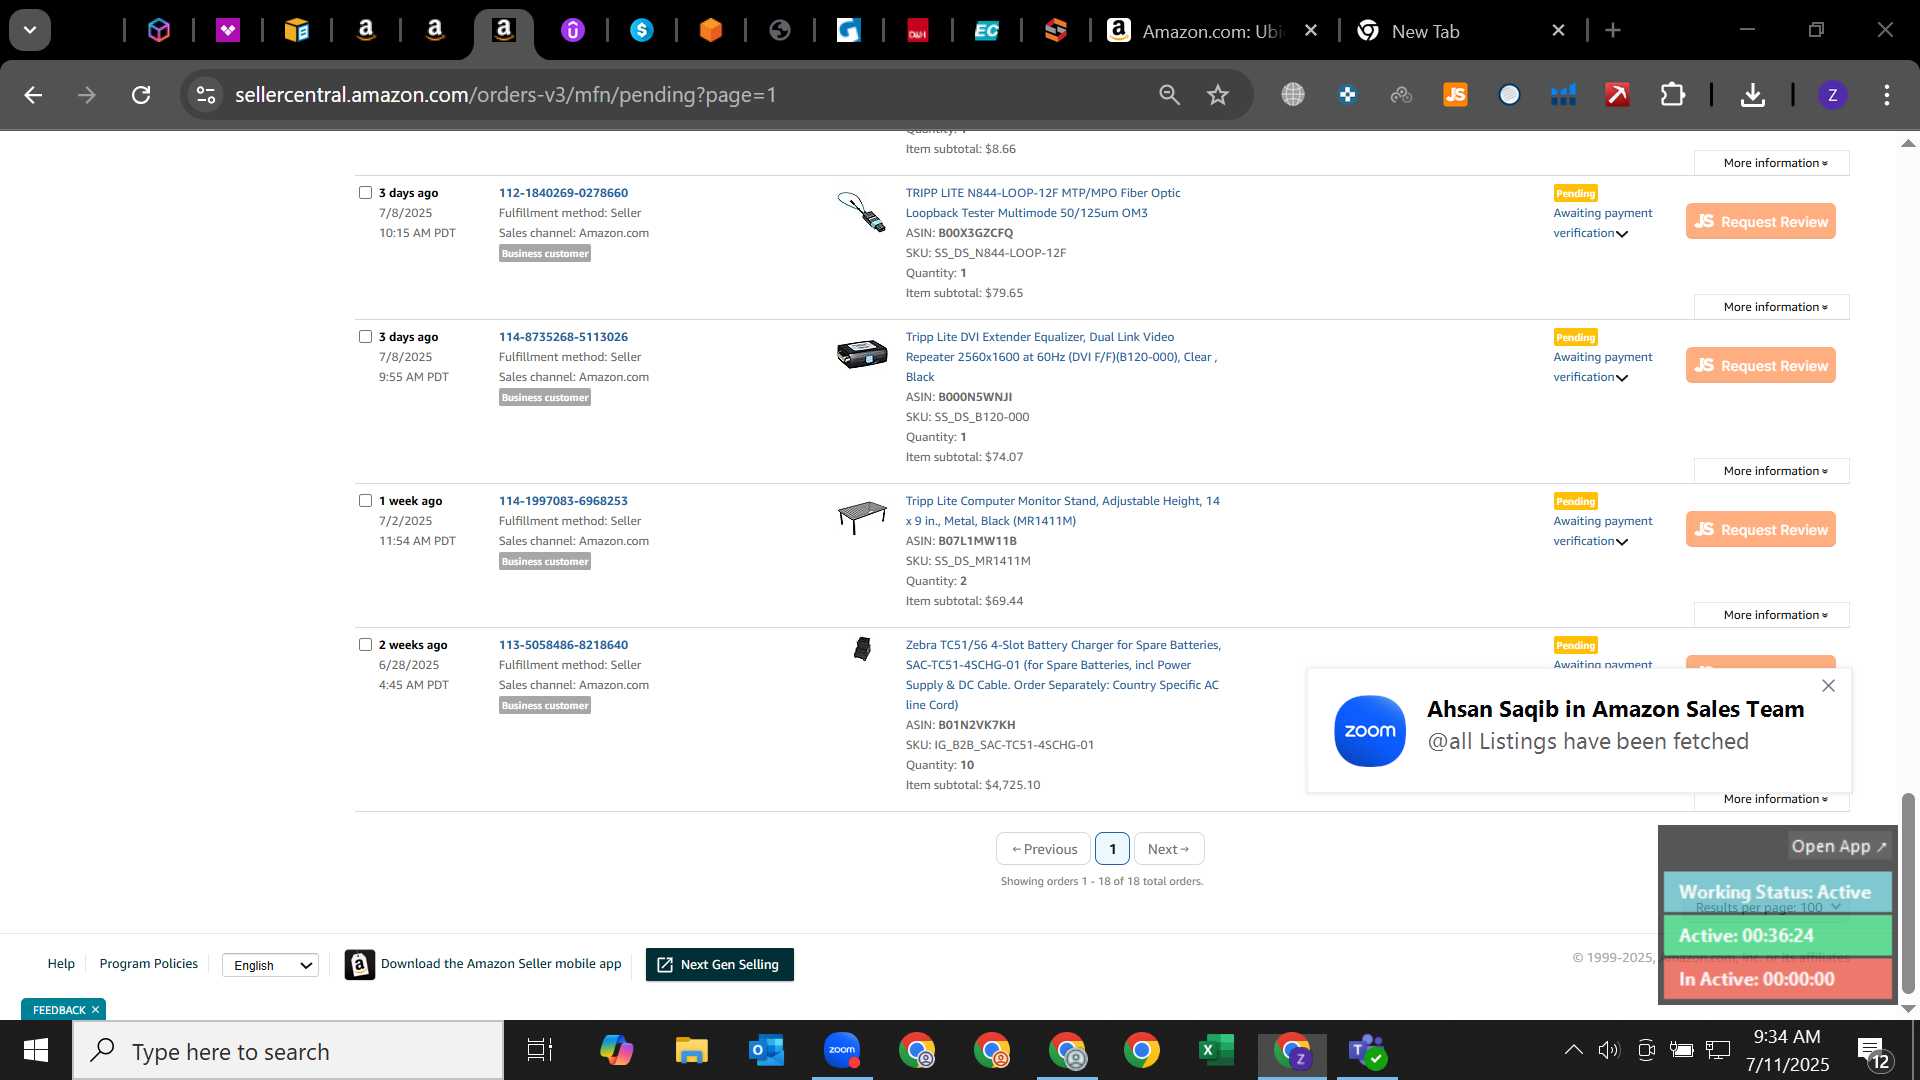The height and width of the screenshot is (1080, 1920).
Task: Open the Extensions puzzle icon
Action: pyautogui.click(x=1672, y=95)
